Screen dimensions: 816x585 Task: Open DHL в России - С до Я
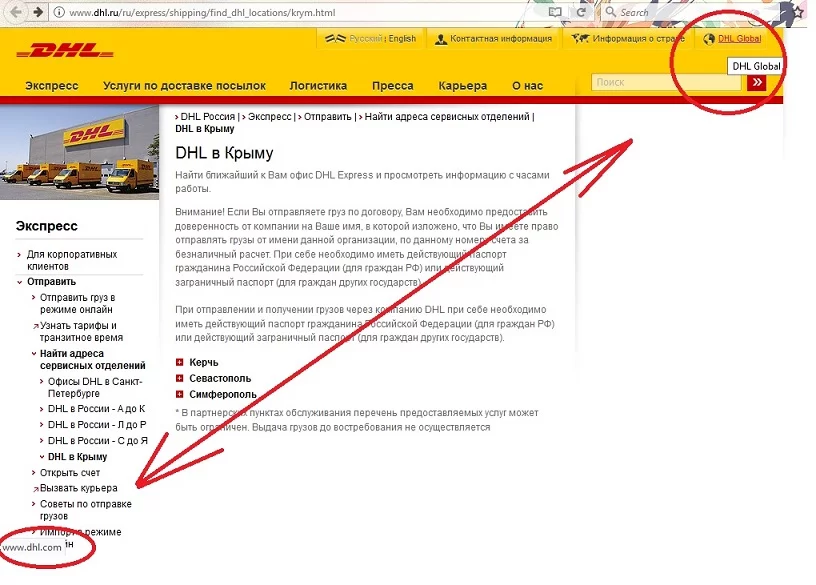pyautogui.click(x=97, y=441)
